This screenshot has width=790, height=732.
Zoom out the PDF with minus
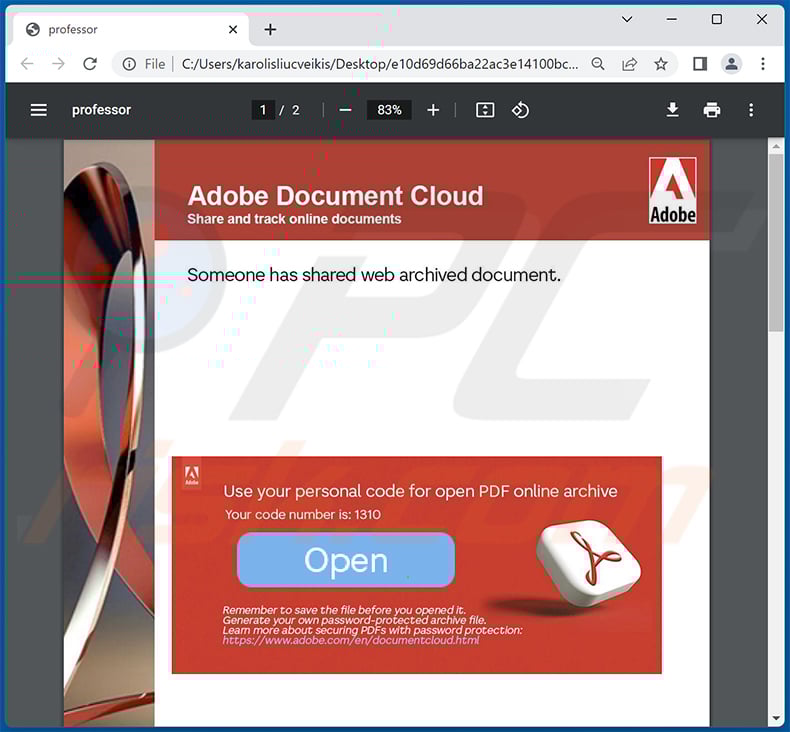pos(345,110)
